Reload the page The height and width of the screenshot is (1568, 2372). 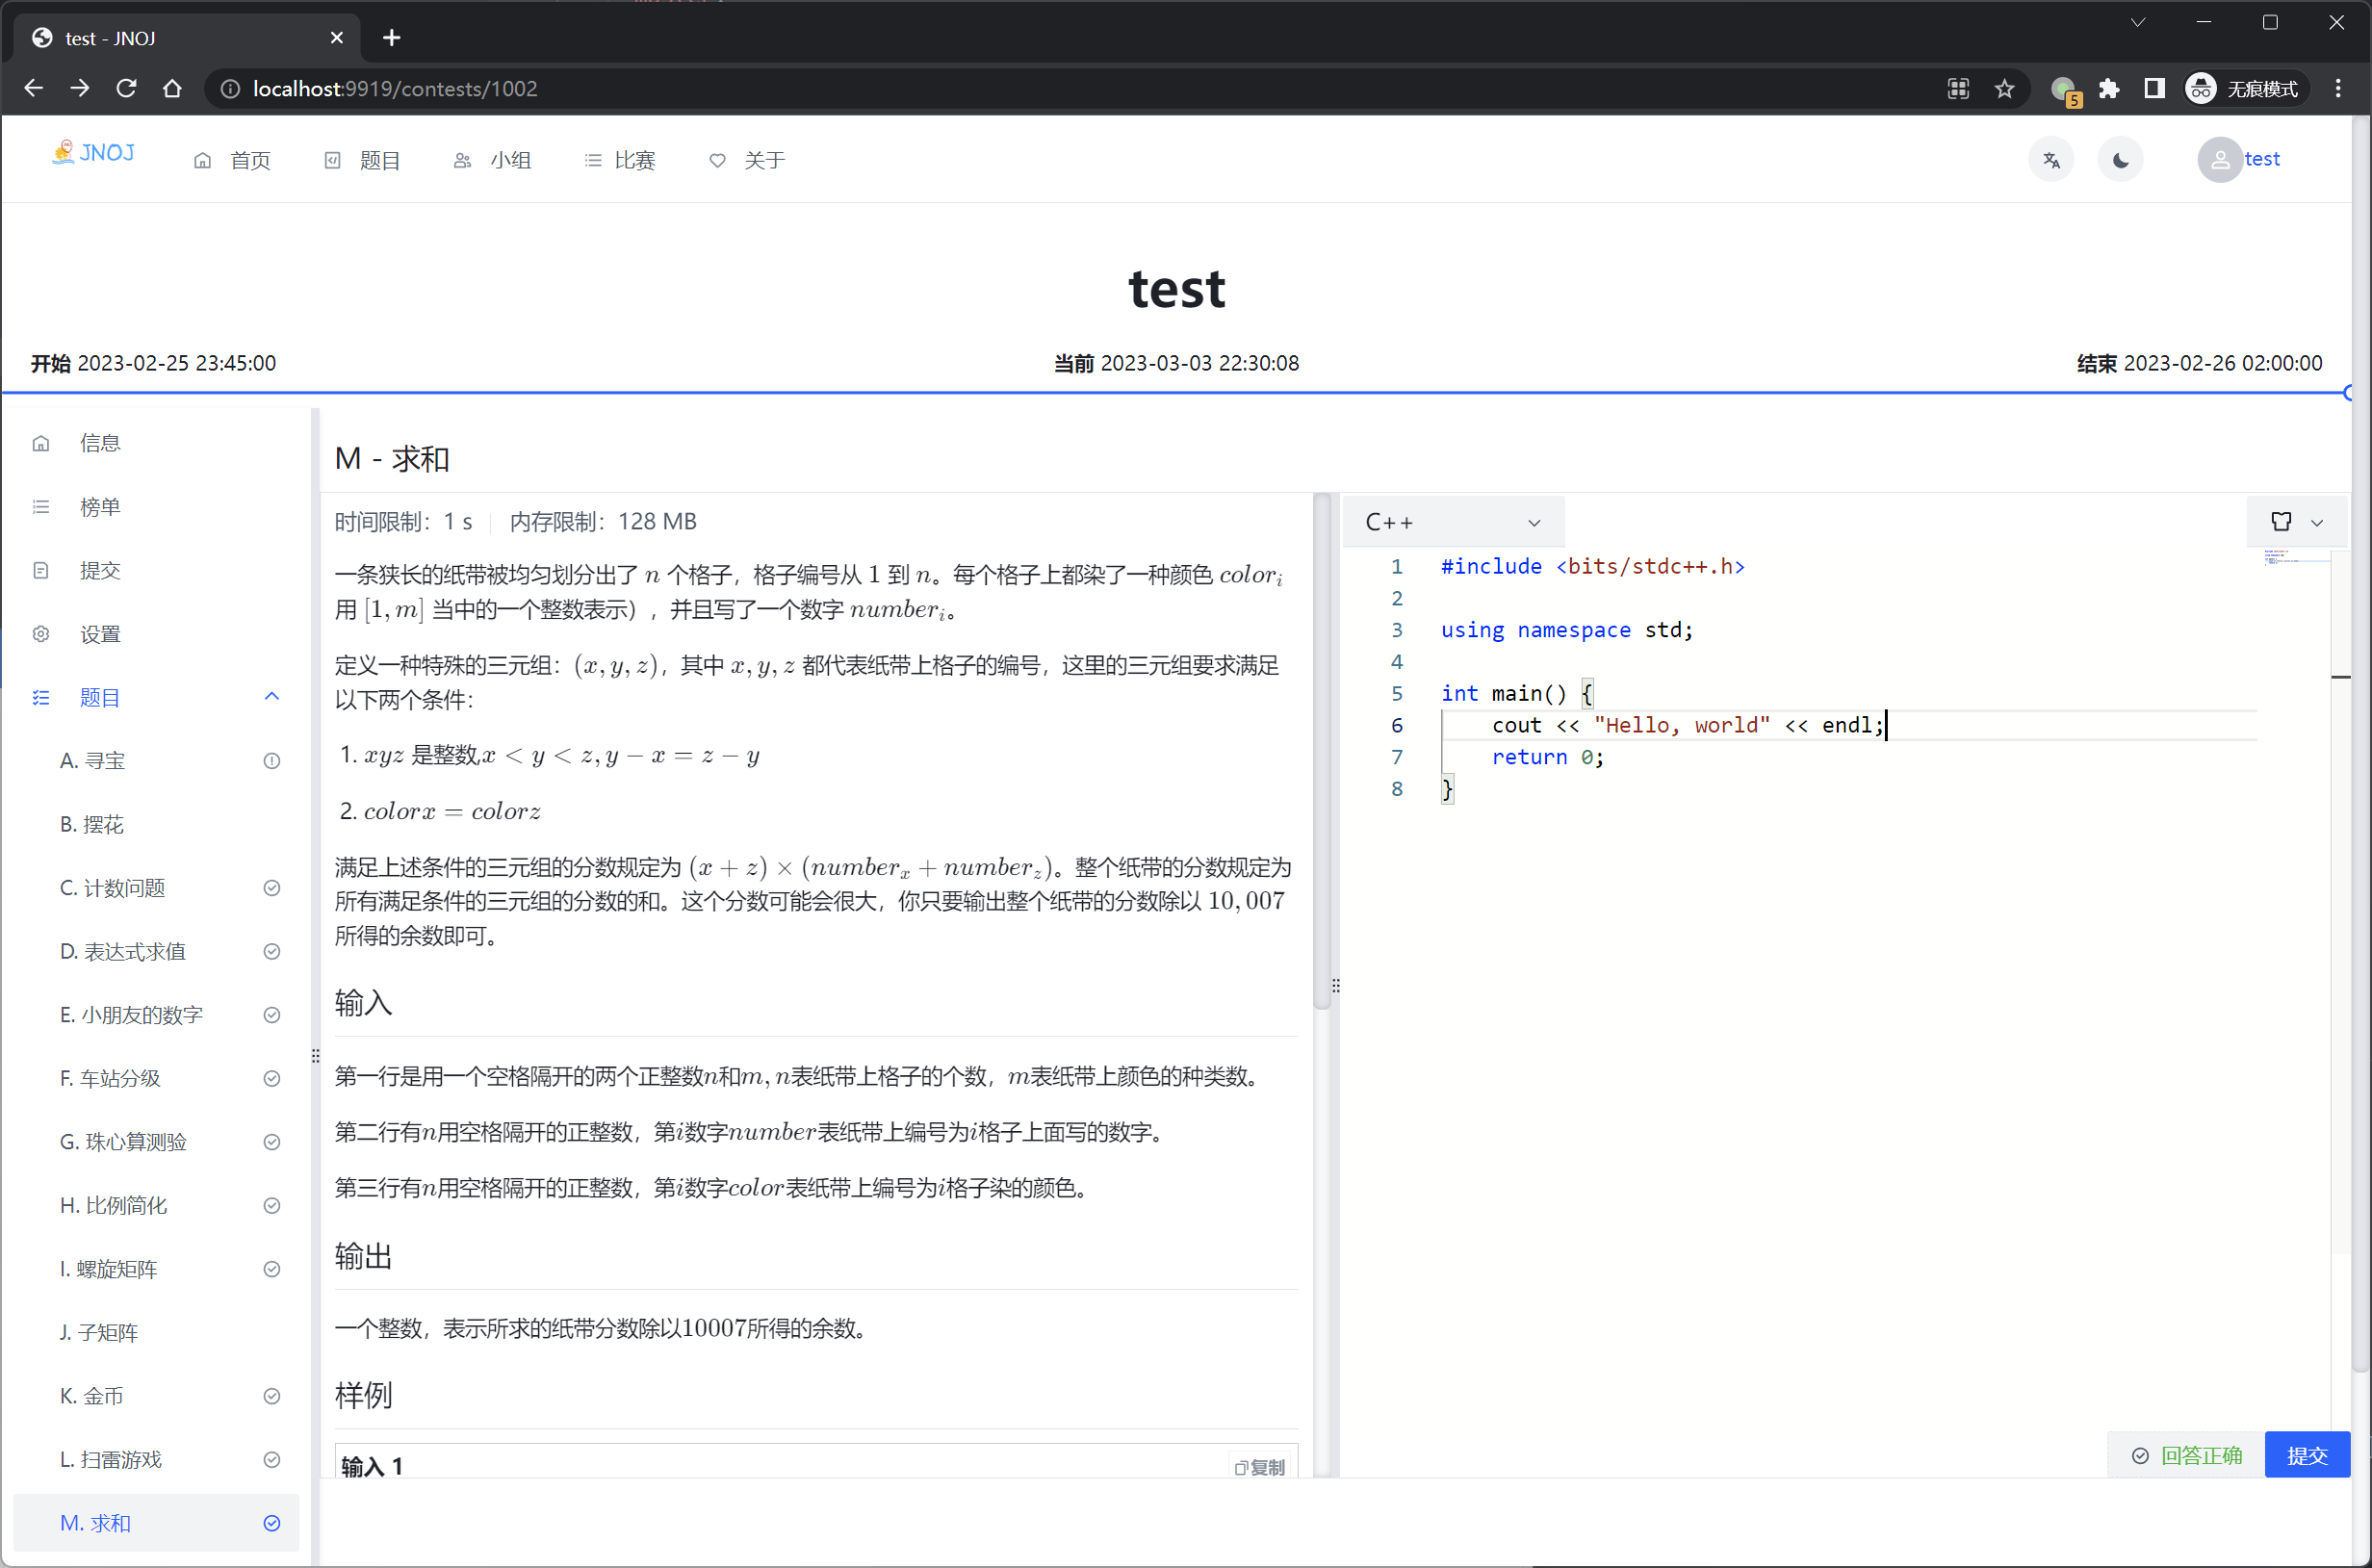tap(126, 89)
